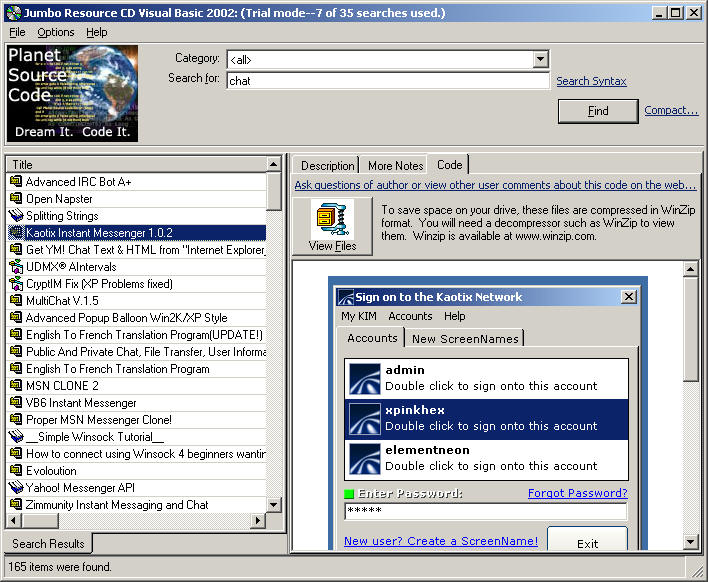Click the icon beside How to connect using Winsock
This screenshot has height=582, width=708.
pyautogui.click(x=16, y=453)
